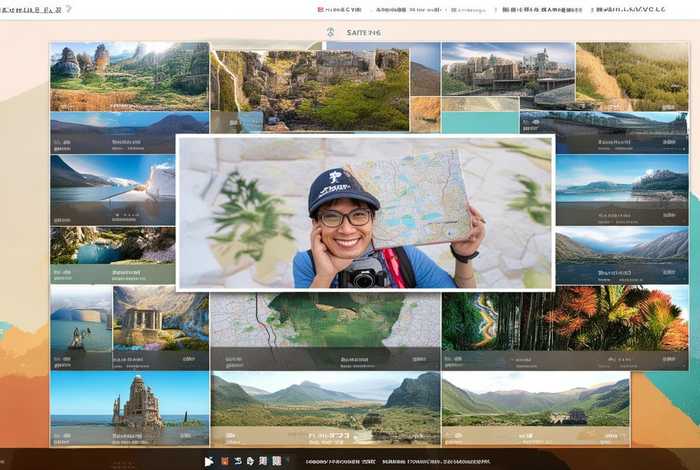Click the green terrain map thumbnail

point(325,322)
